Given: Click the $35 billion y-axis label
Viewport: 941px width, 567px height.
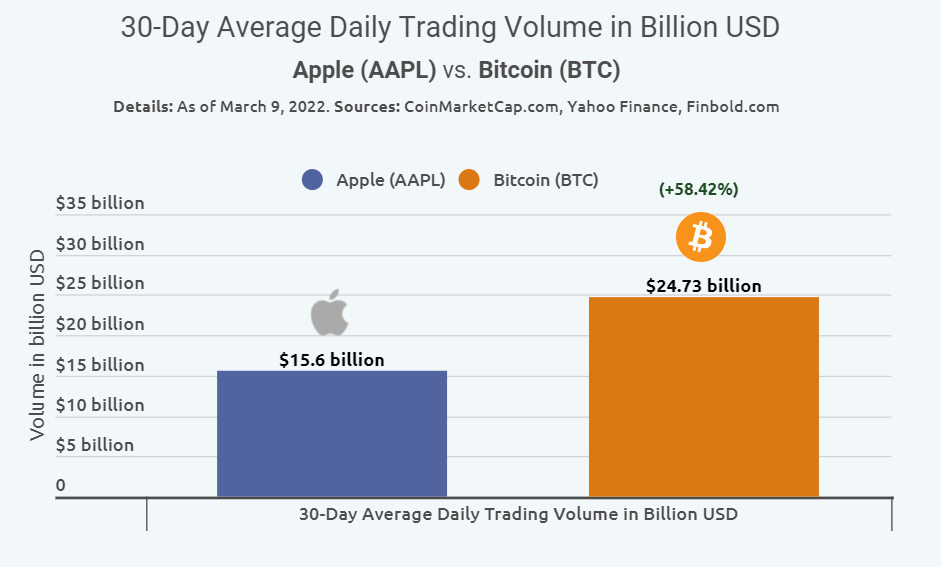Looking at the screenshot, I should point(100,204).
